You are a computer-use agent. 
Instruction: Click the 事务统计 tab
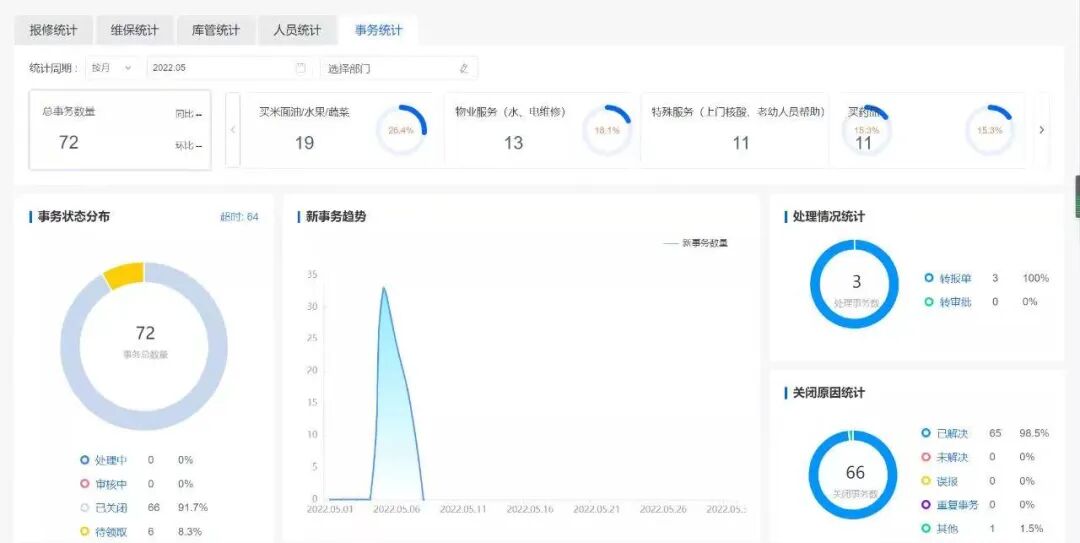tap(378, 30)
